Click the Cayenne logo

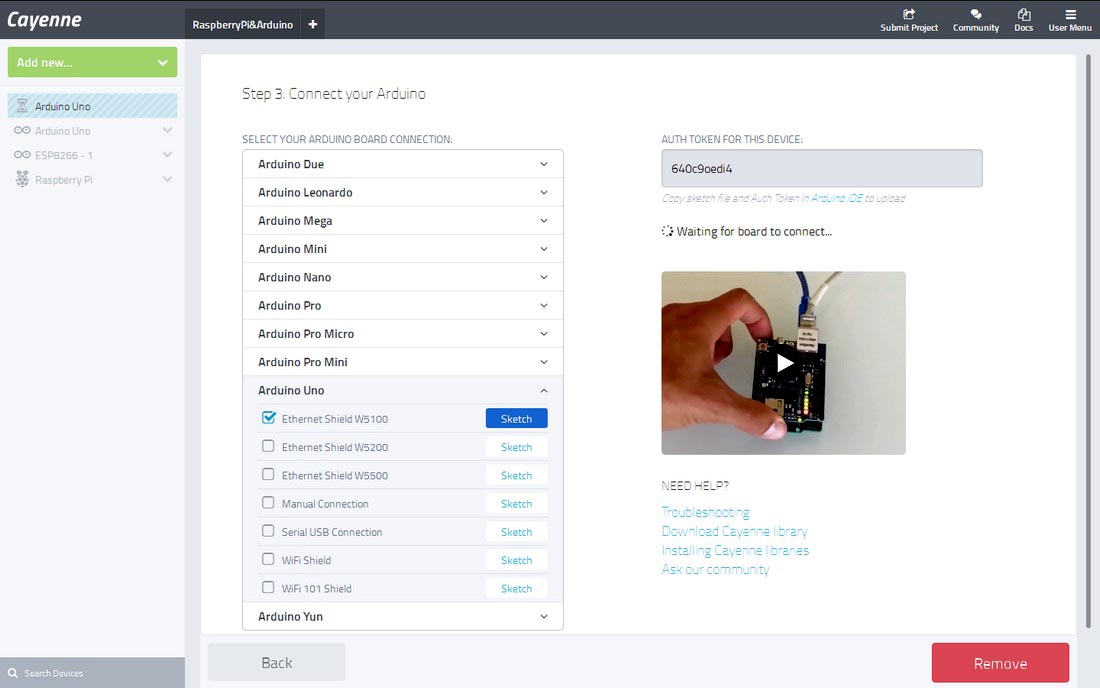pyautogui.click(x=44, y=20)
